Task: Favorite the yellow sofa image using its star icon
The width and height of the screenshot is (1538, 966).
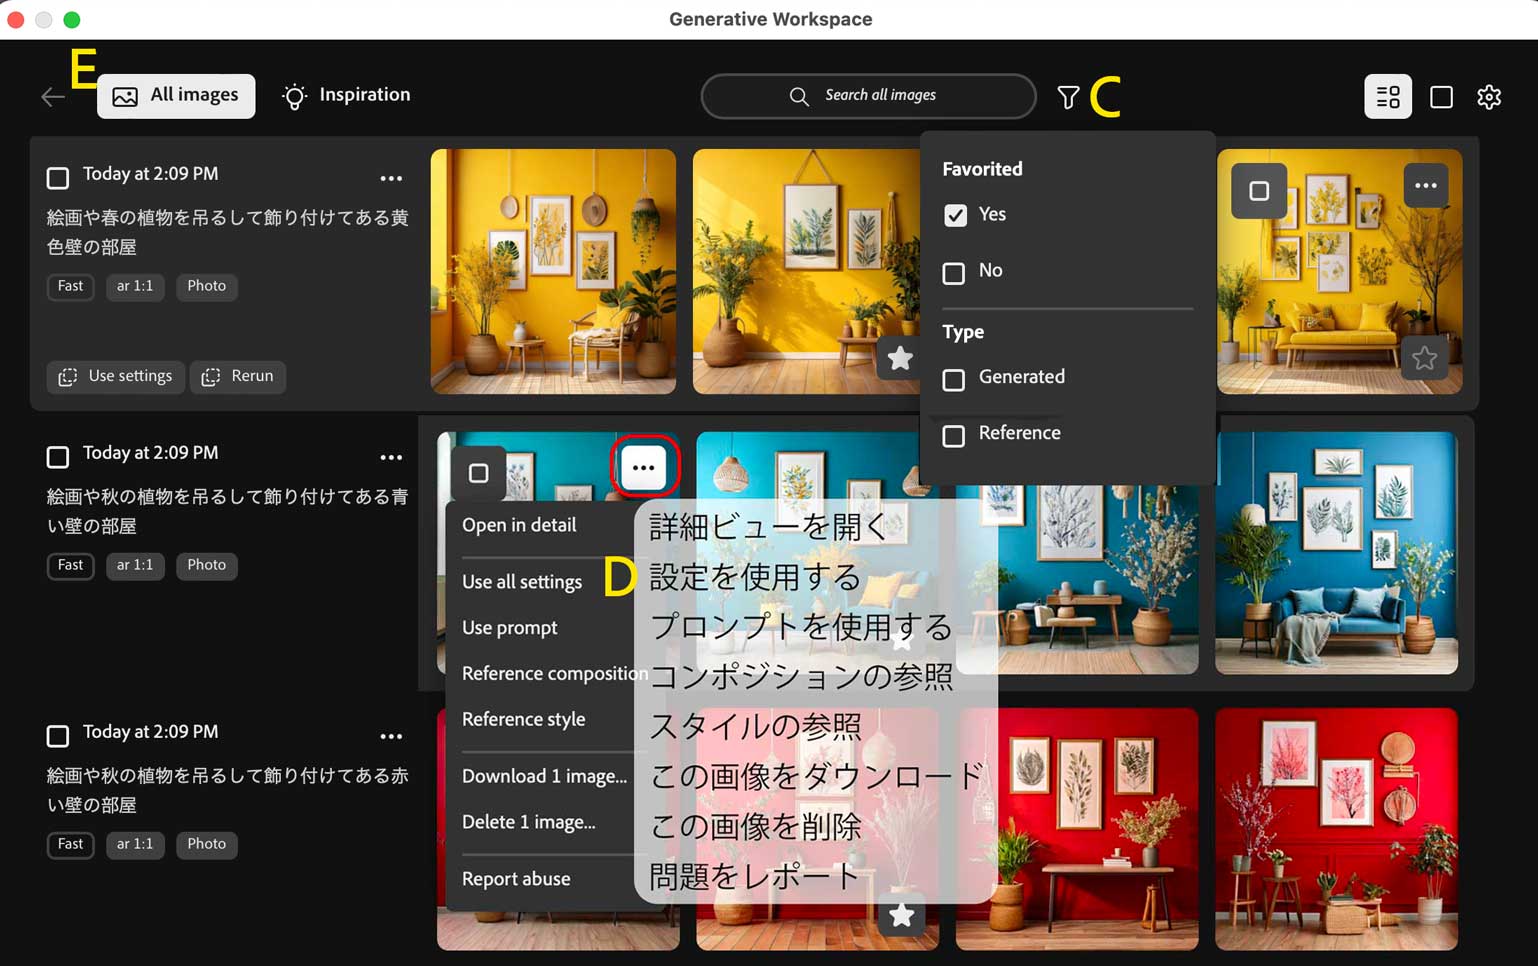Action: click(1424, 358)
